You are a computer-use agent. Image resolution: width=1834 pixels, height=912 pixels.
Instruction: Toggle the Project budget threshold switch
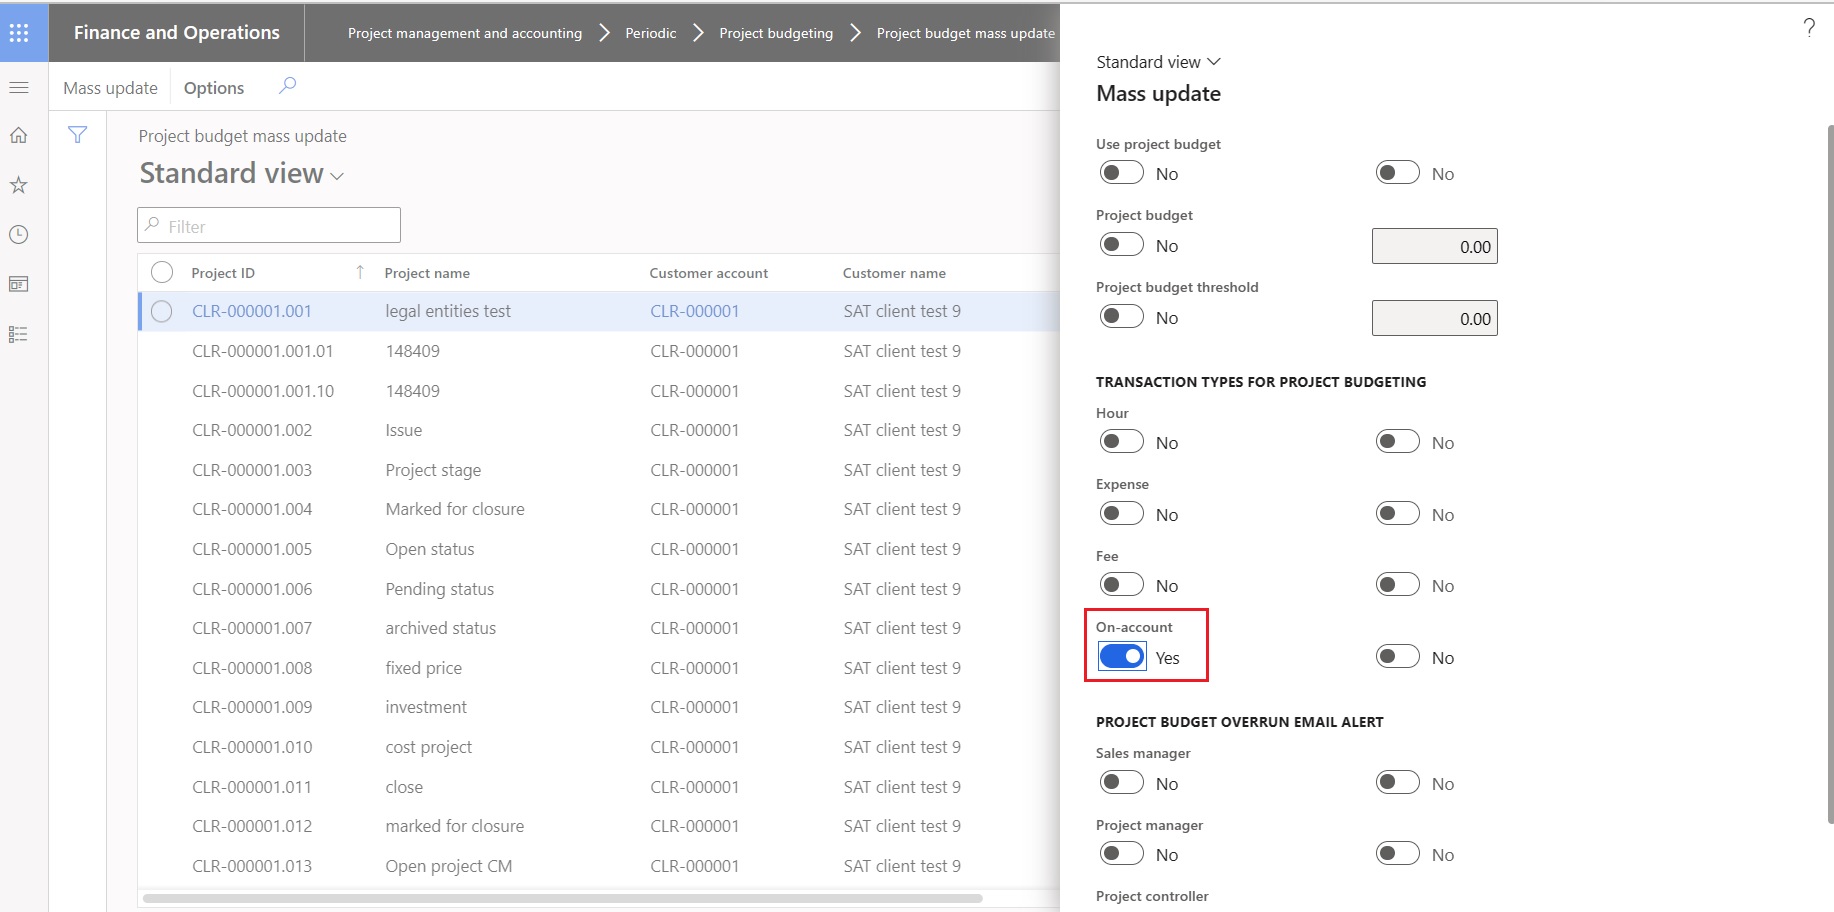click(1122, 317)
